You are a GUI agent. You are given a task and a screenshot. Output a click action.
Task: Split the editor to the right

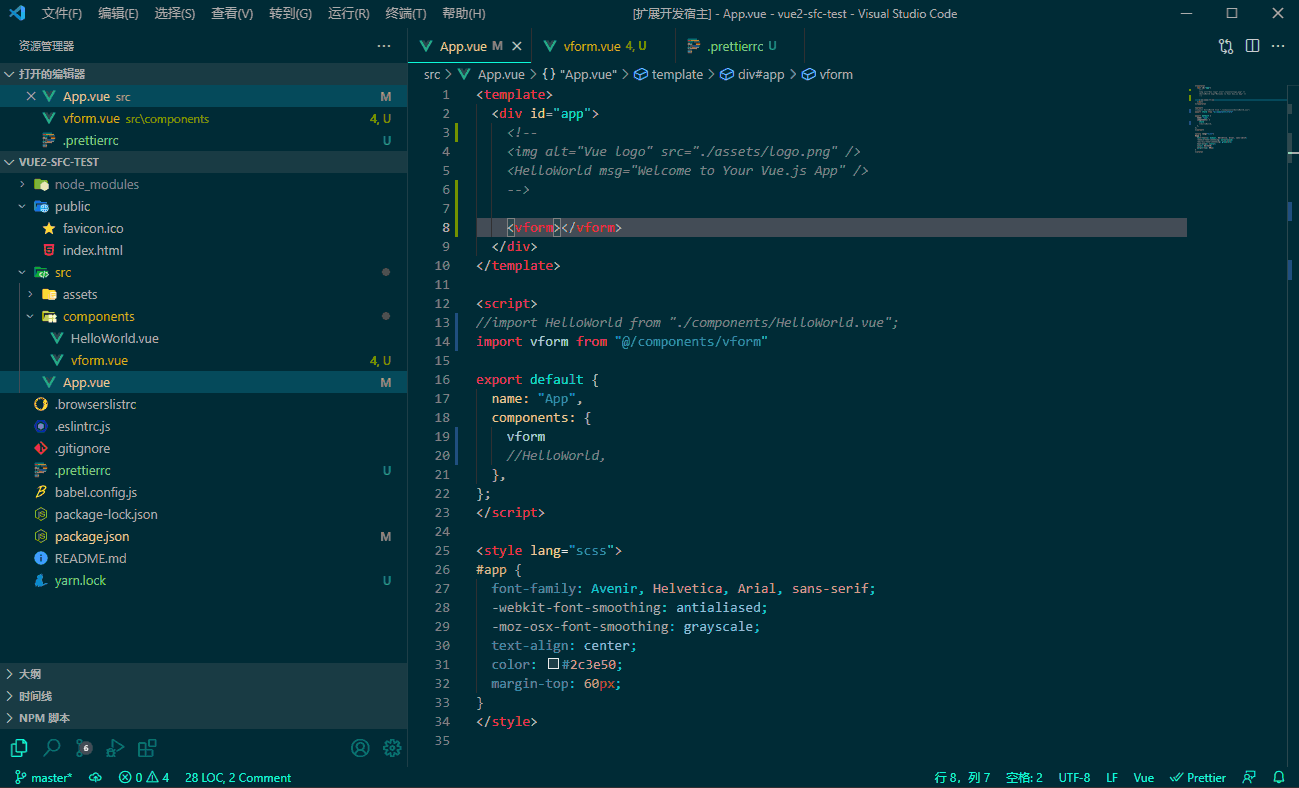pos(1252,46)
